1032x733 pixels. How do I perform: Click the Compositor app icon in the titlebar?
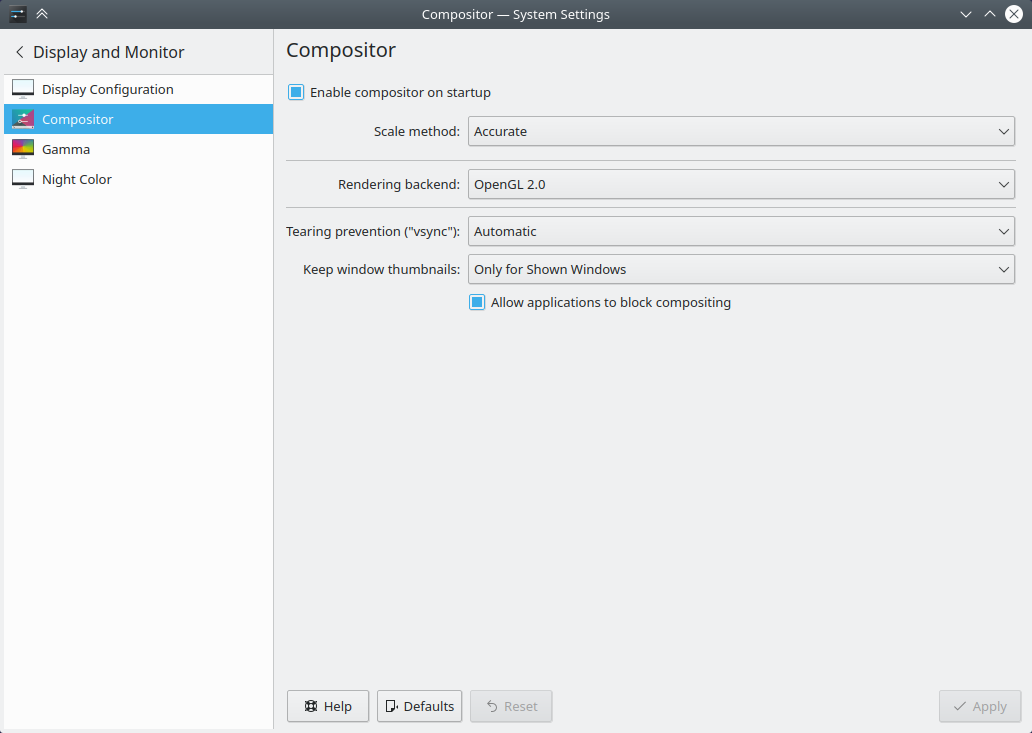(16, 14)
